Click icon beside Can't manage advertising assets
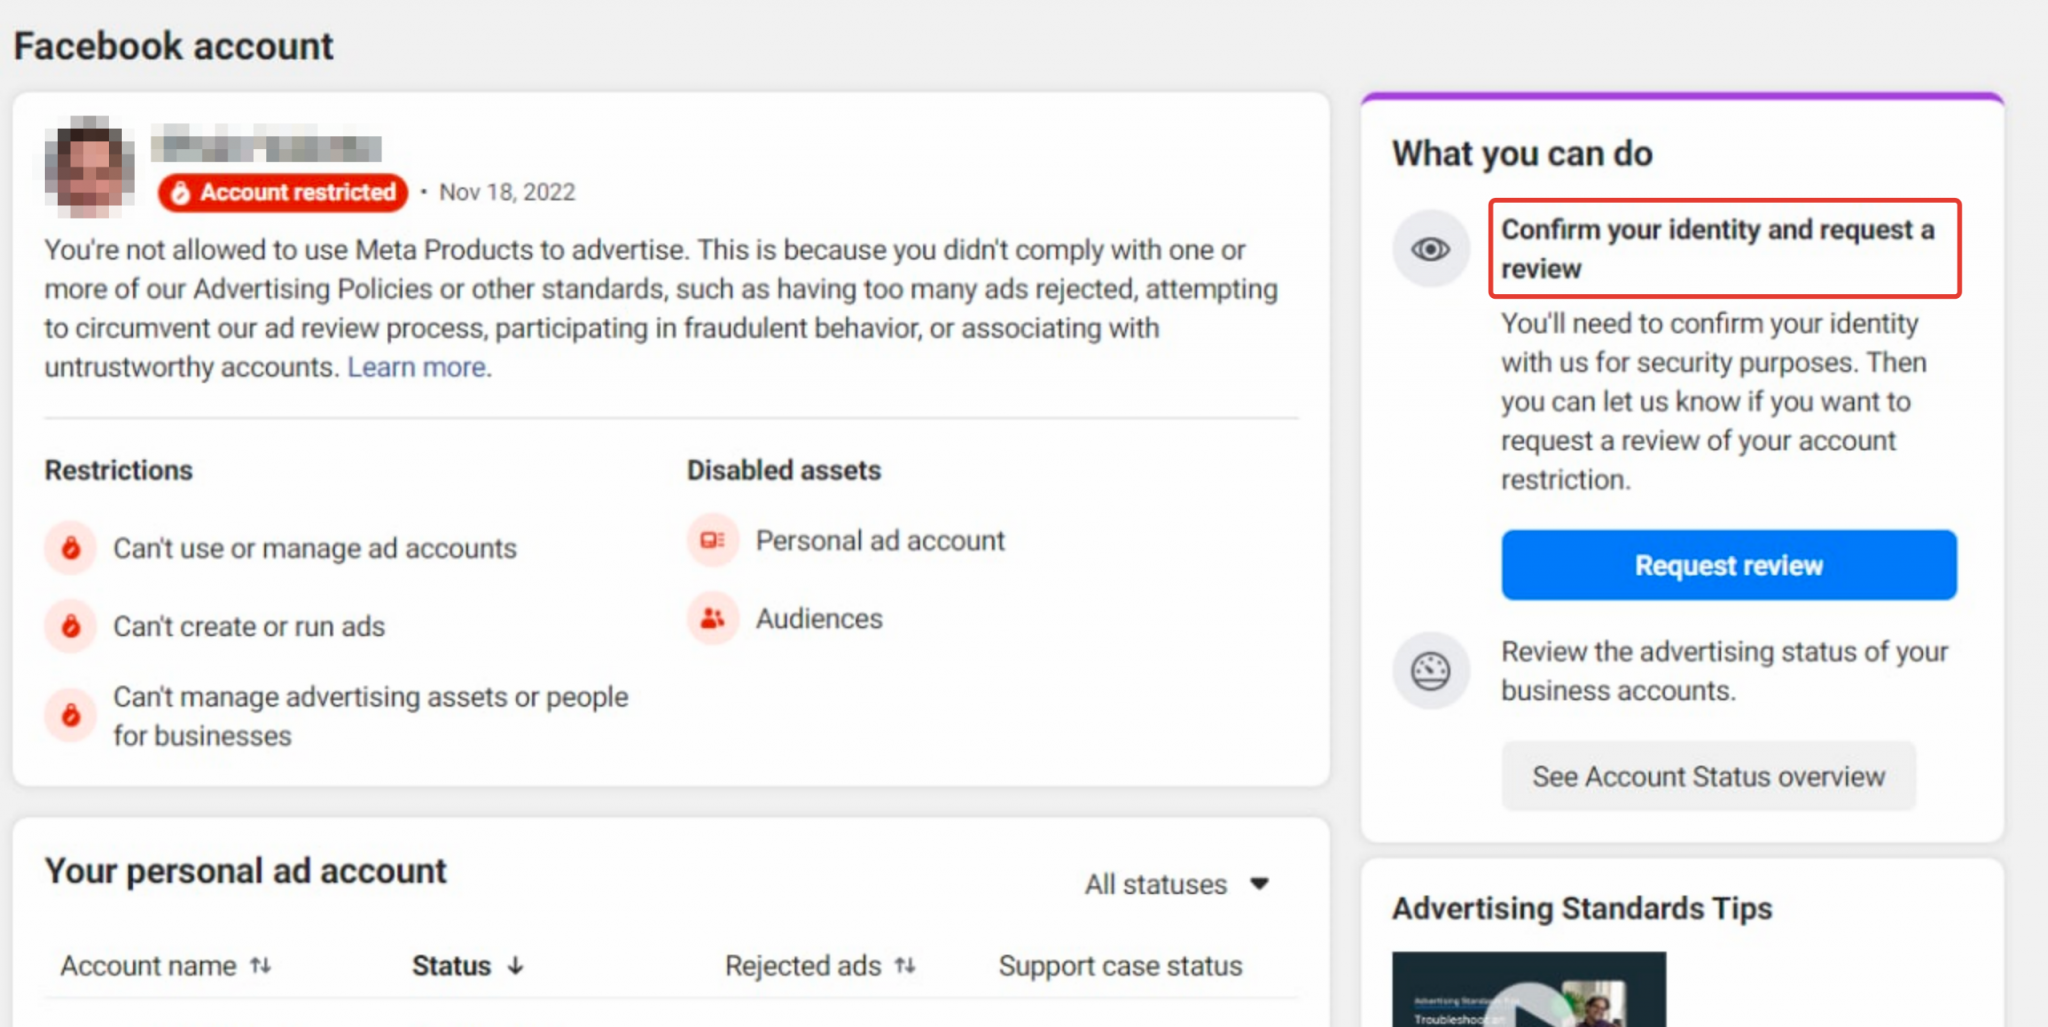 point(70,716)
